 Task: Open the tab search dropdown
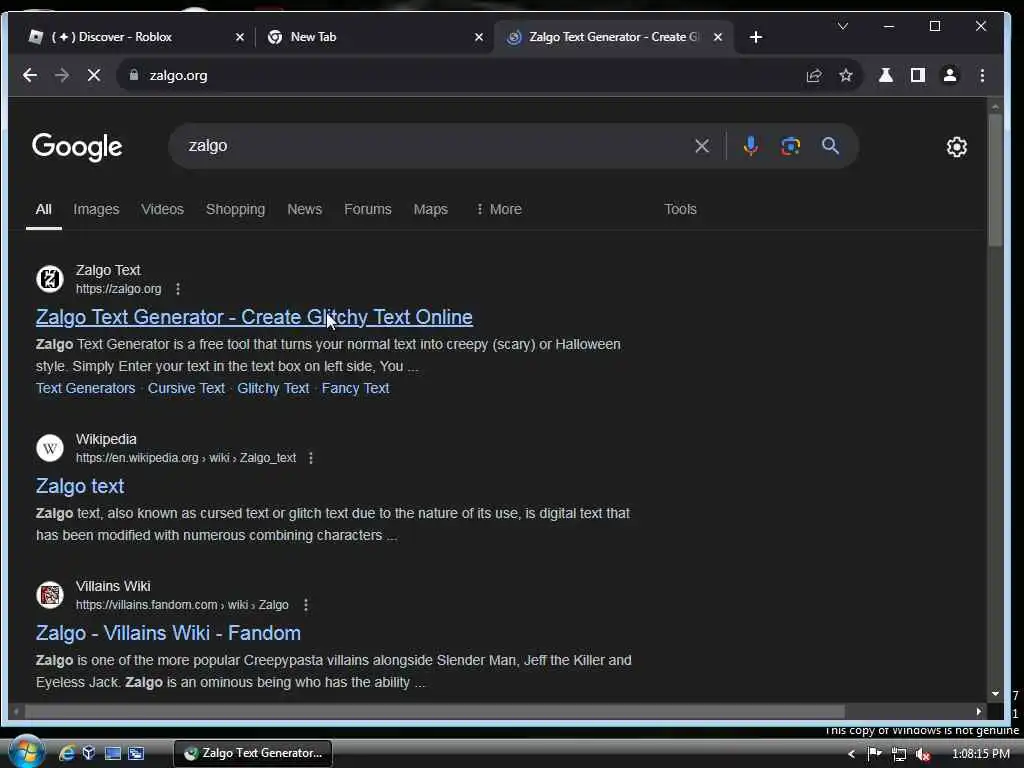click(842, 26)
